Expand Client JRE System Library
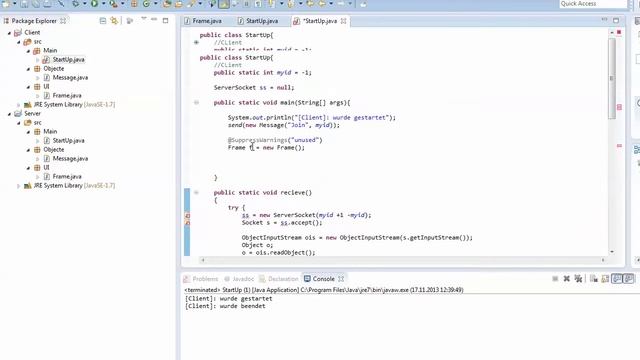 pos(19,104)
